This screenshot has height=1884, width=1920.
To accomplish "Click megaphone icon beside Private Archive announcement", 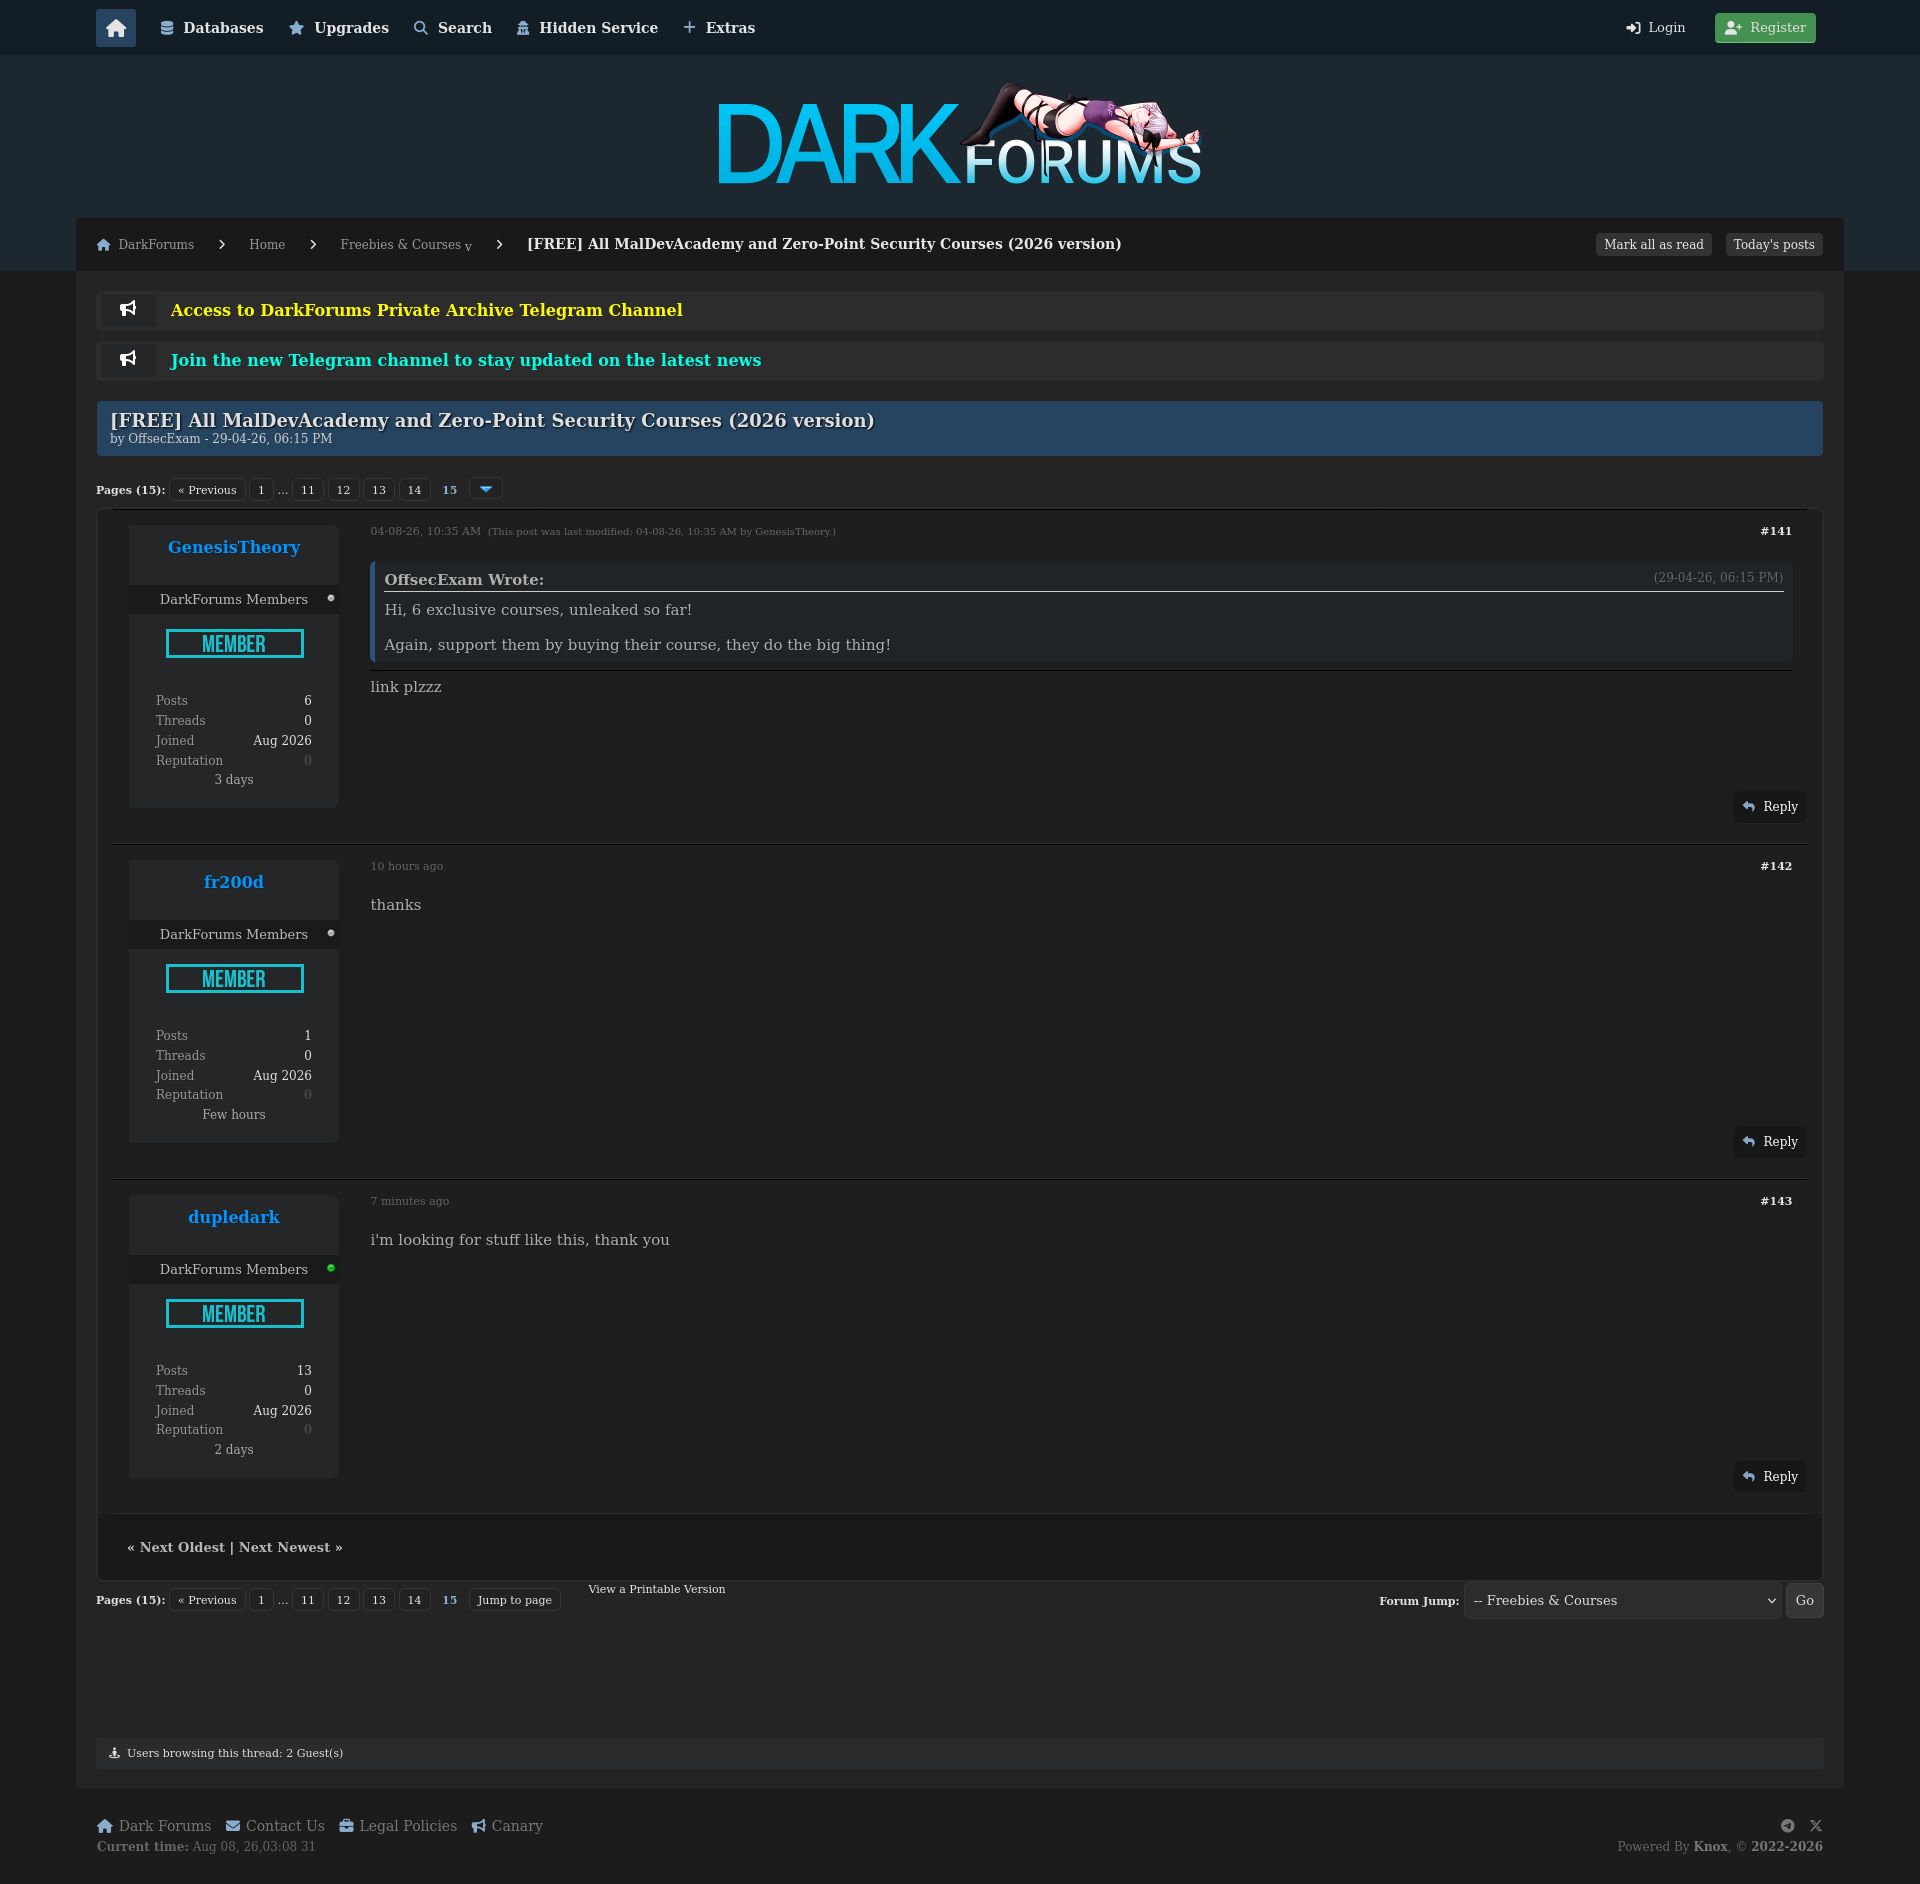I will (x=128, y=309).
